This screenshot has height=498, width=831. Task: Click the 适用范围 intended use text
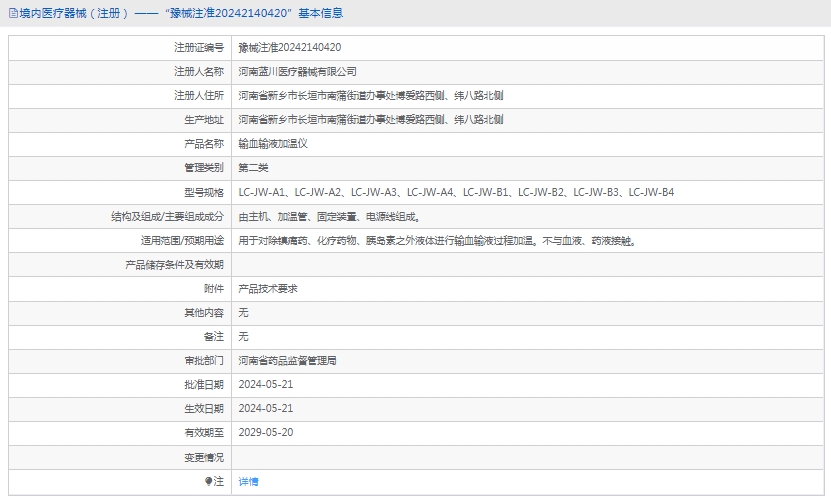click(x=436, y=240)
